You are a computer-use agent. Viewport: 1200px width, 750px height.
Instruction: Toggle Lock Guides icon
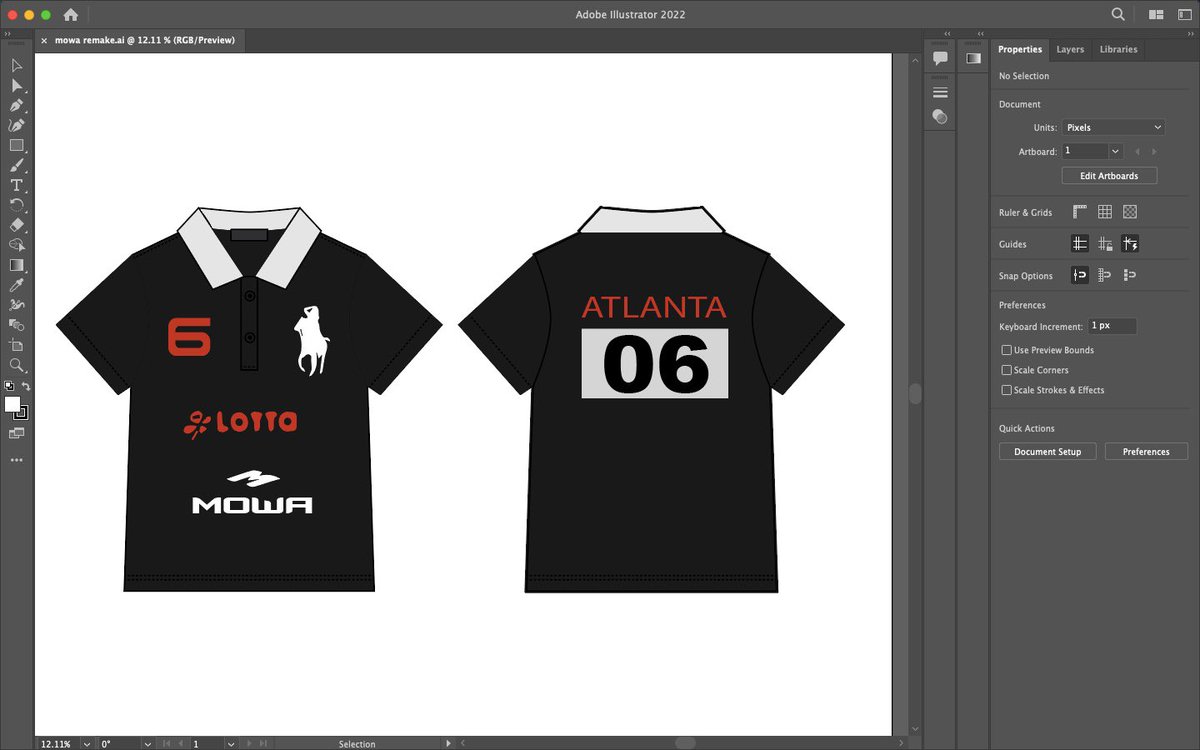(1105, 244)
